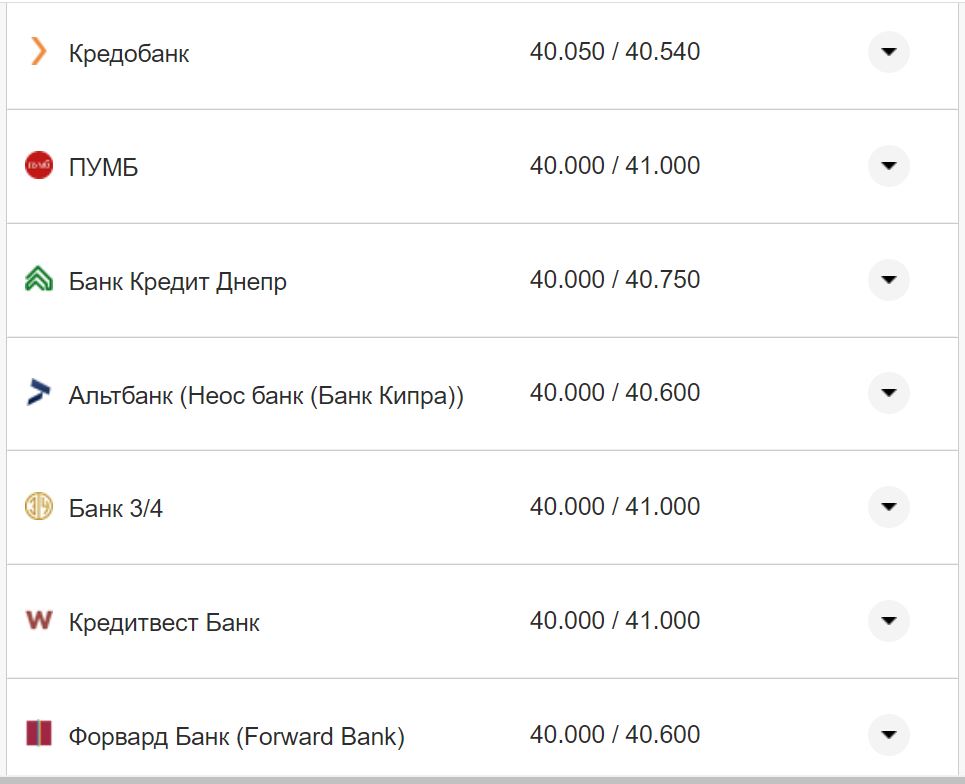Open the Кредобанк bank name link
965x784 pixels.
(129, 54)
